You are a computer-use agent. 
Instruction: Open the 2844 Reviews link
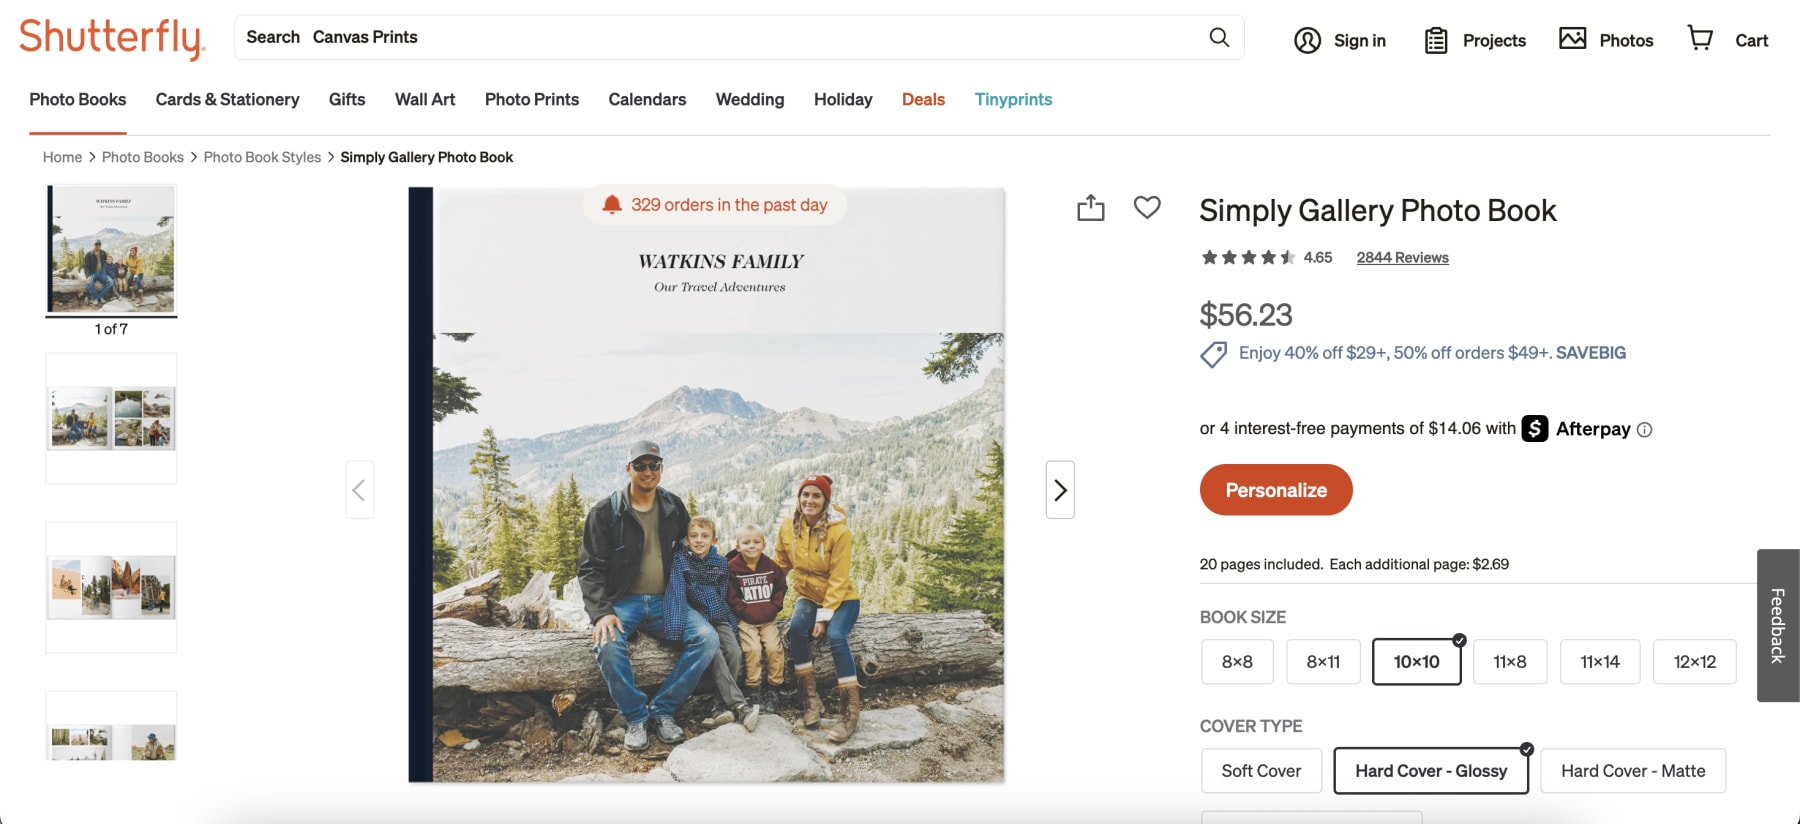(1402, 258)
